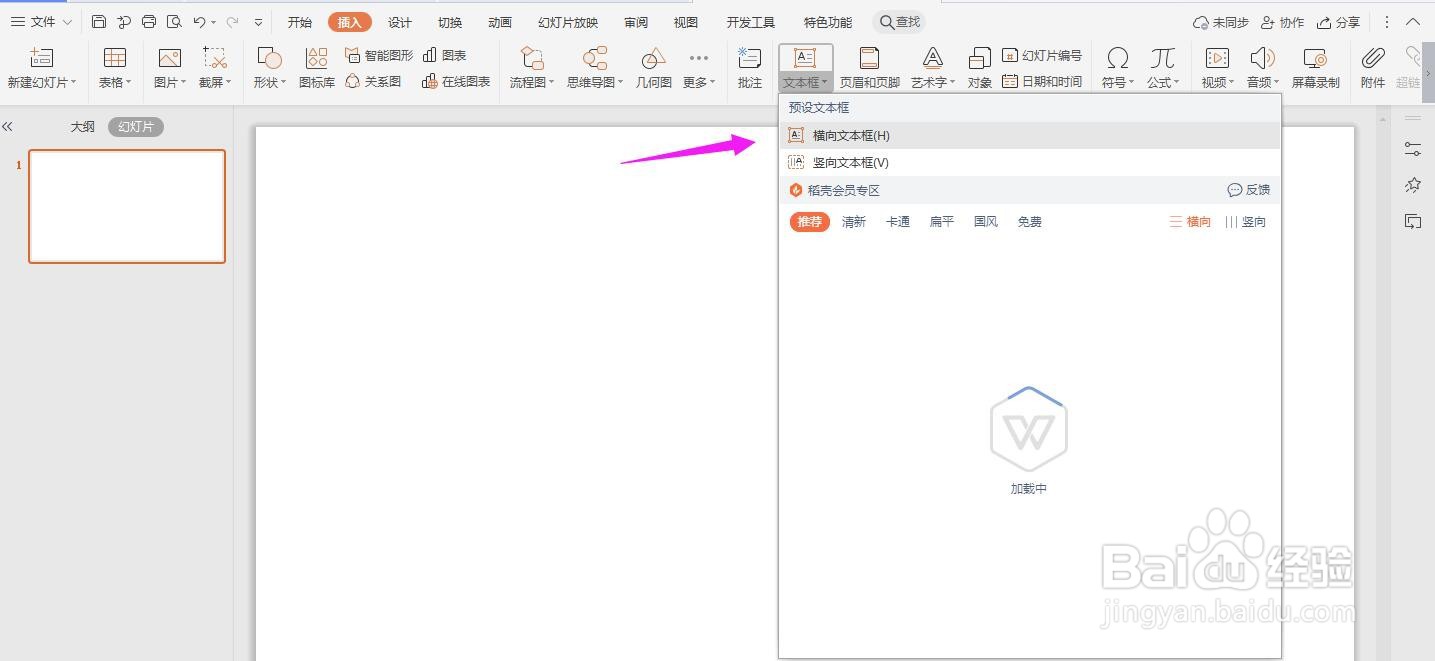Click the undo icon

pyautogui.click(x=200, y=22)
